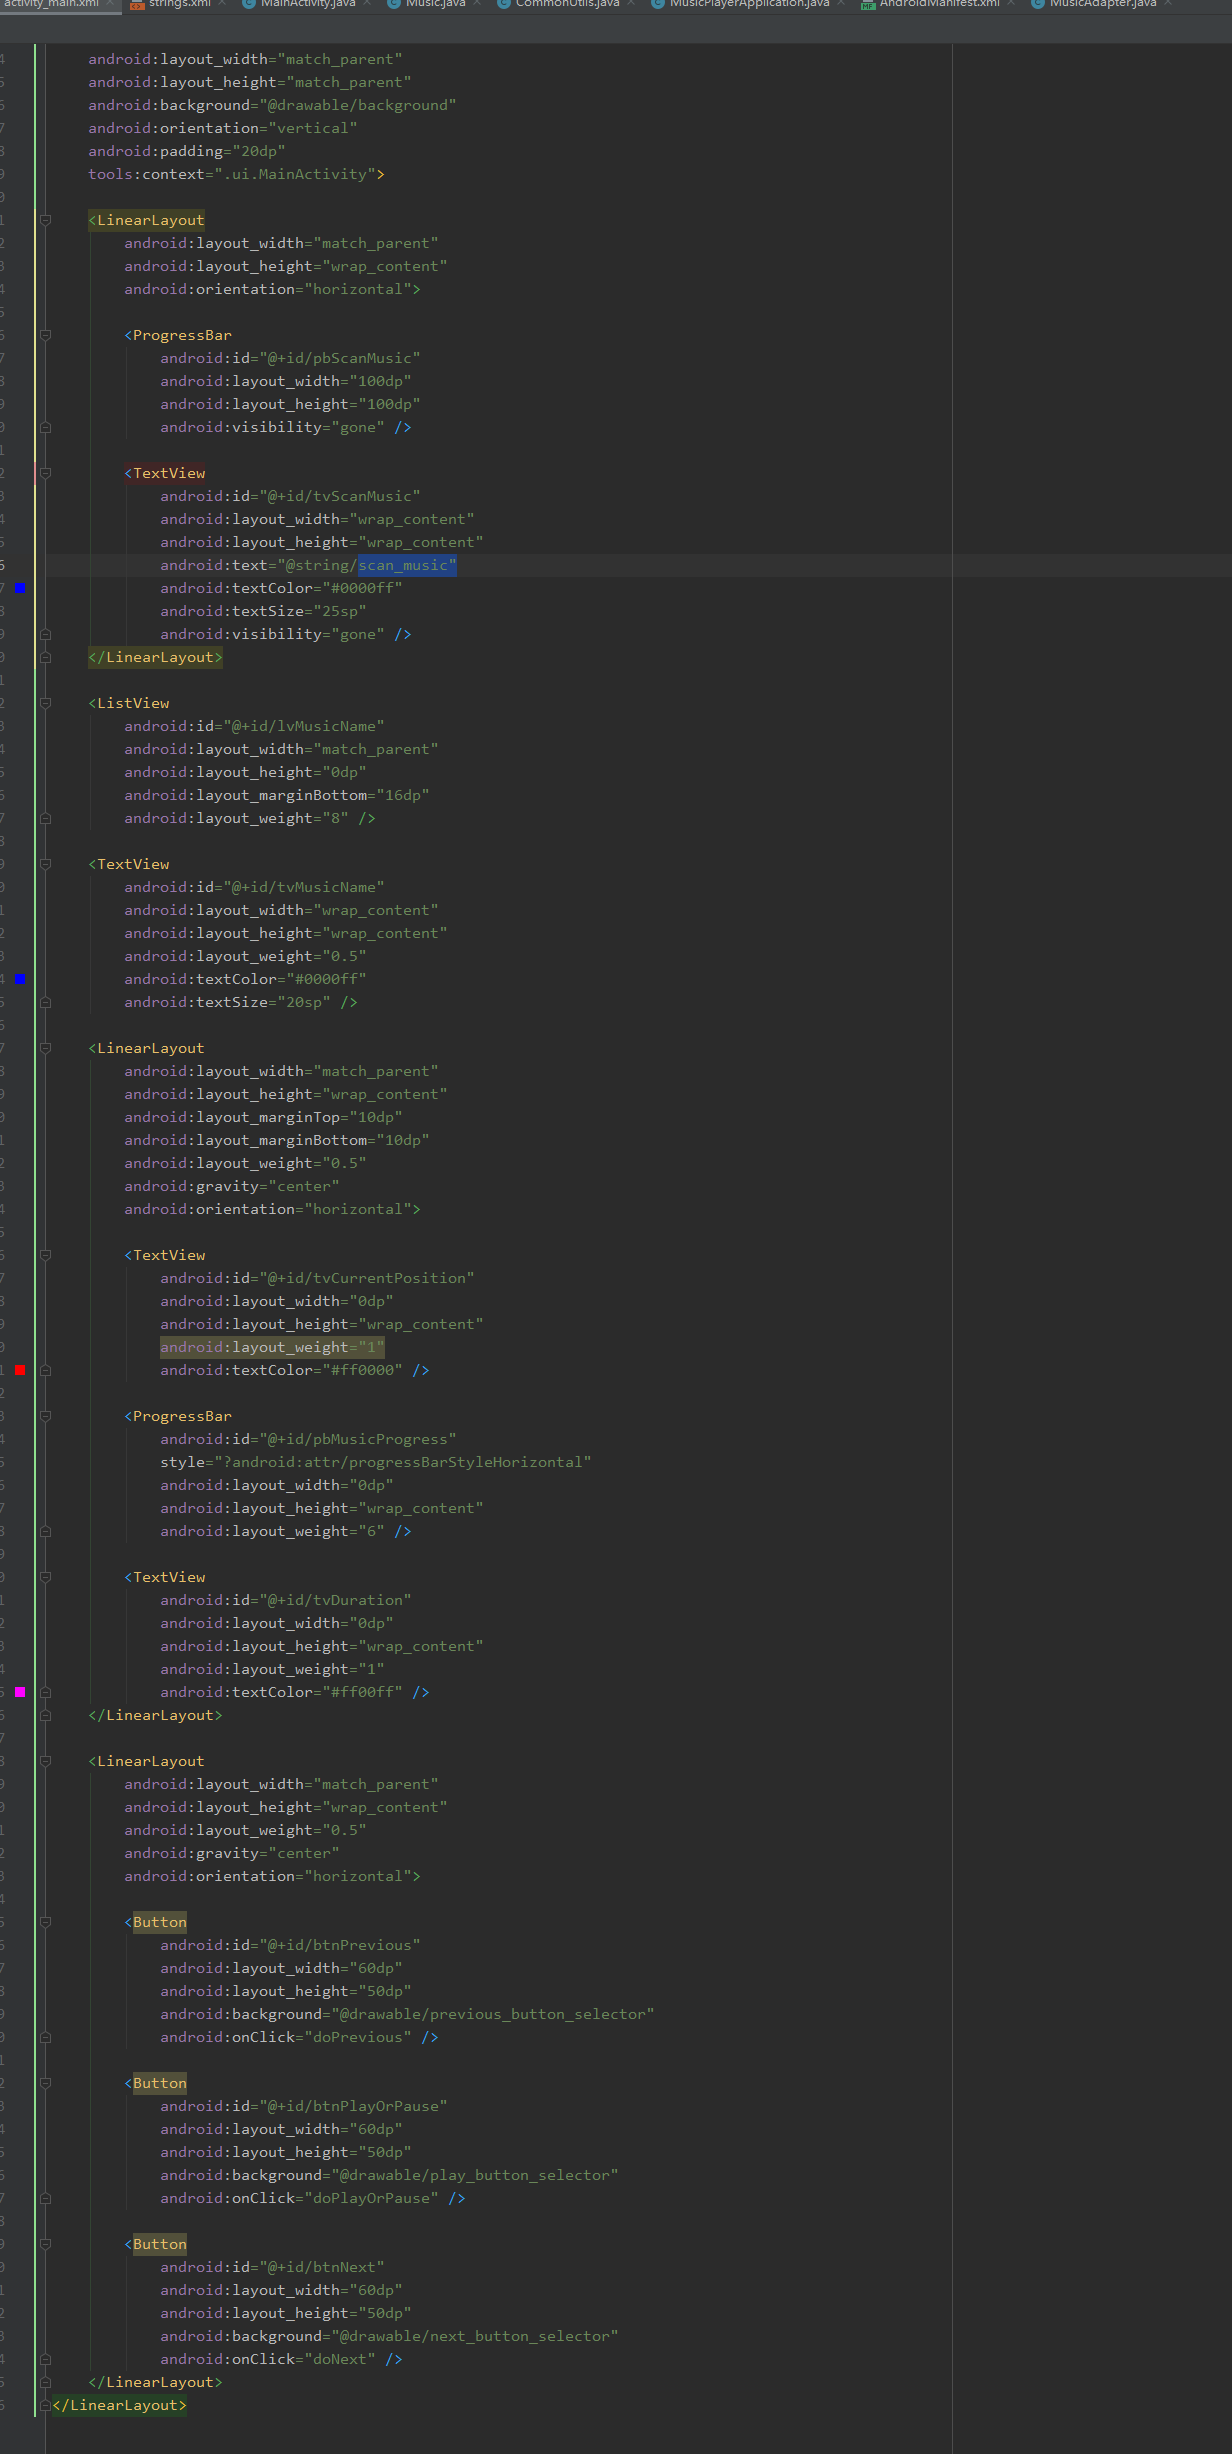Open red gutter color swatch #ff0000
1232x2454 pixels.
(20, 1370)
